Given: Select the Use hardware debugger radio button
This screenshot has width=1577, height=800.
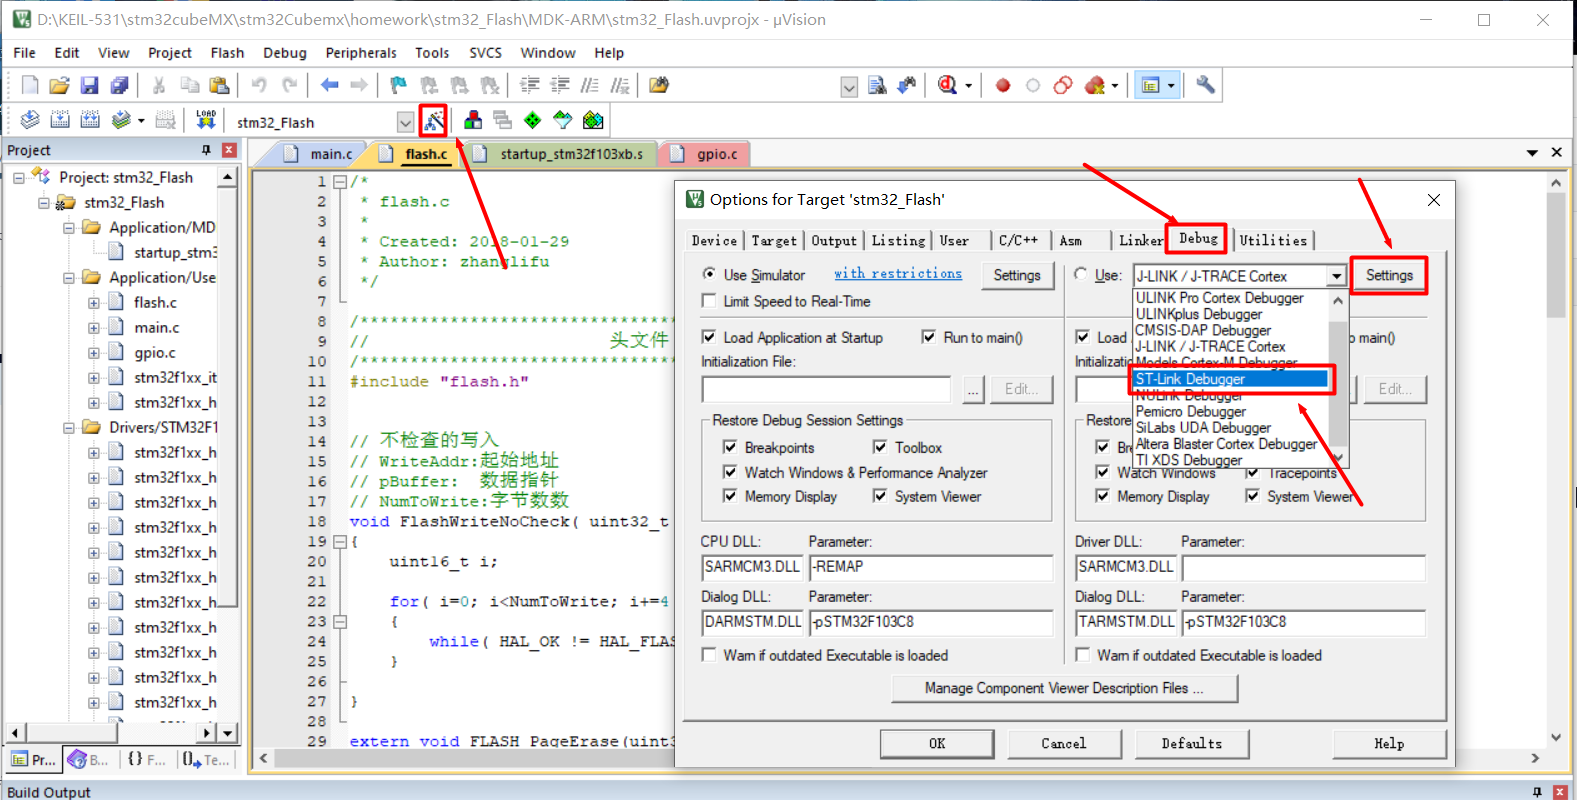Looking at the screenshot, I should tap(1081, 274).
